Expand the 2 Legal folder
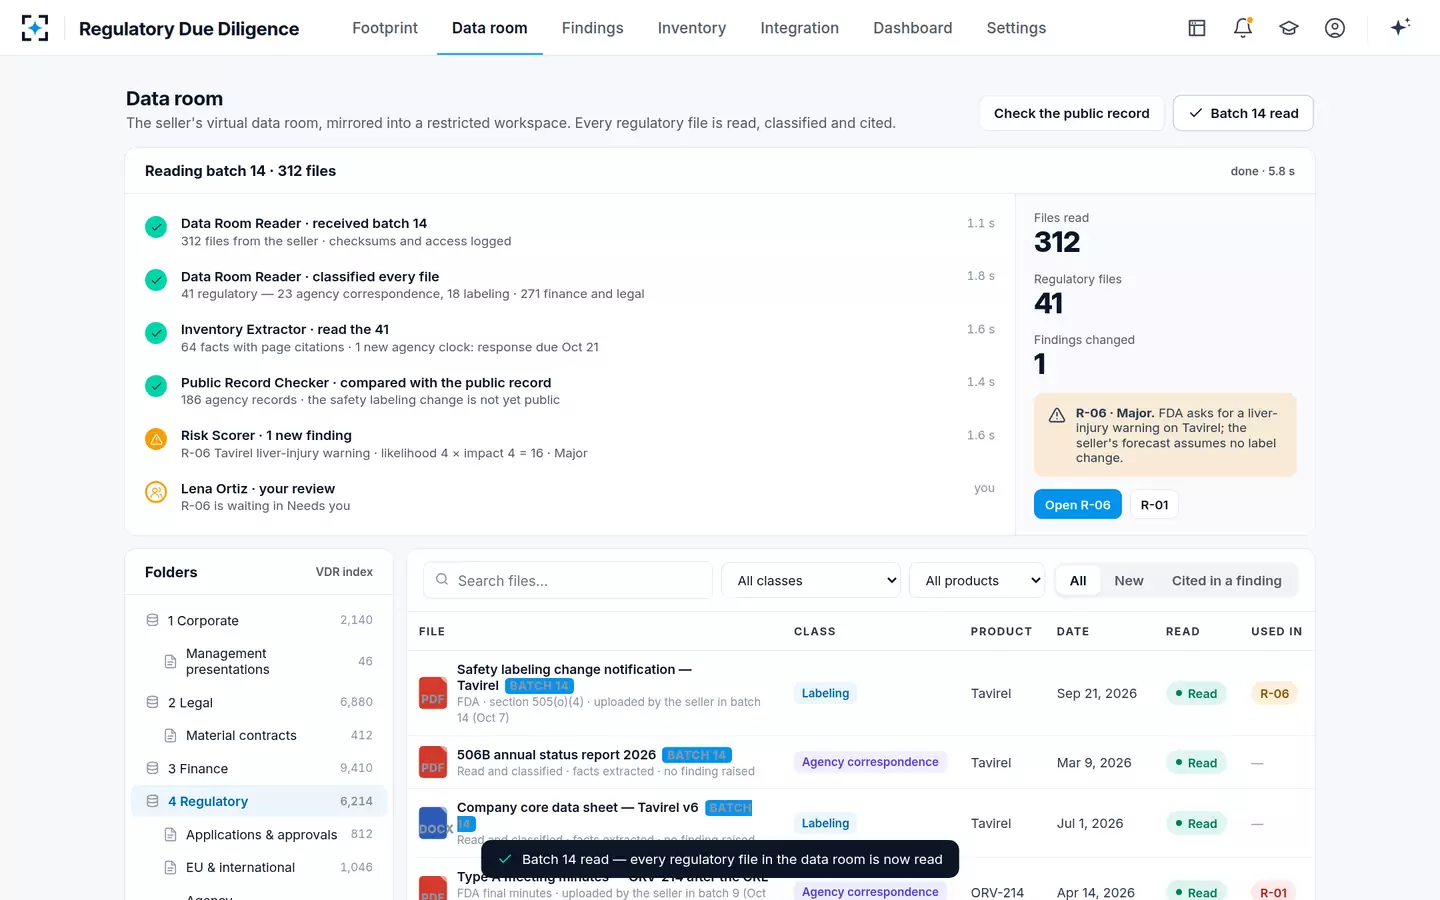Screen dimensions: 1440x900 click(x=259, y=702)
